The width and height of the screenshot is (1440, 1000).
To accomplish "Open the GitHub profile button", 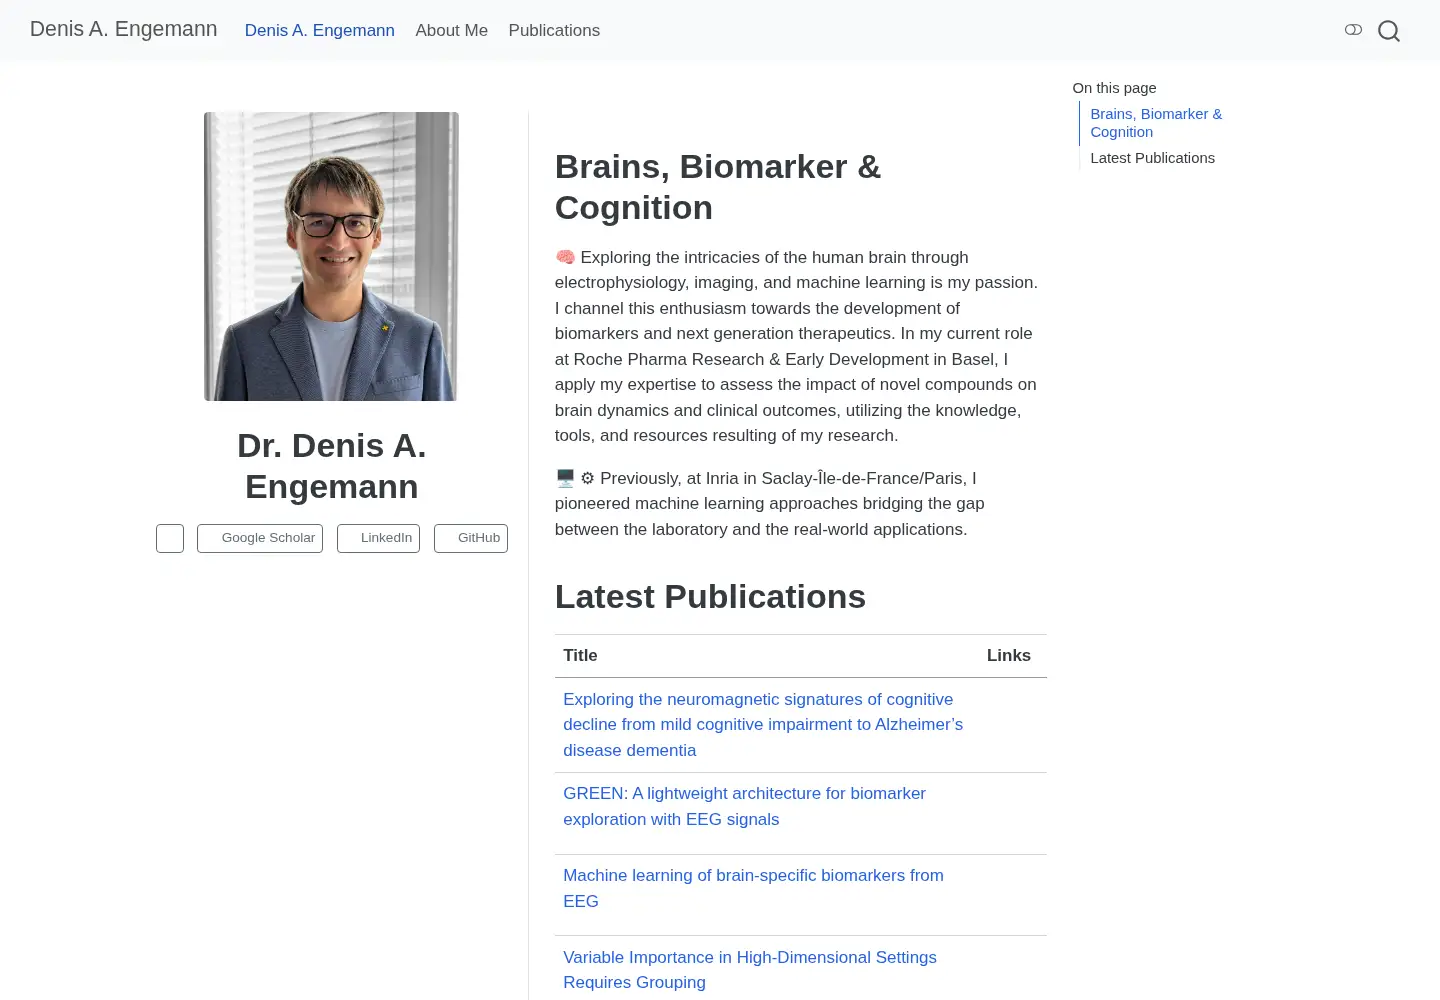I will pos(471,538).
